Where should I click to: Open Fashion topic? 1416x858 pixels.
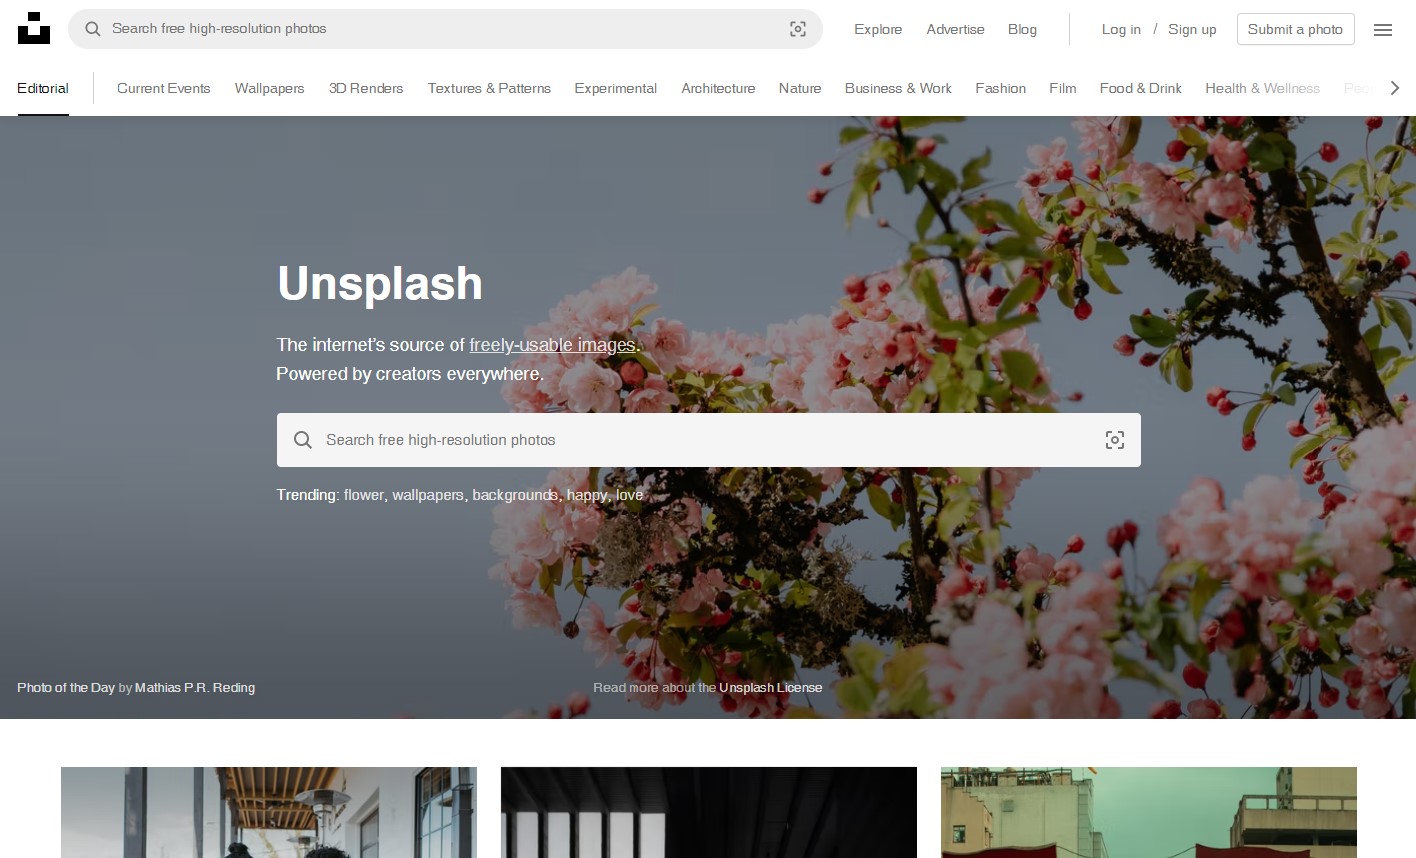click(x=1001, y=88)
